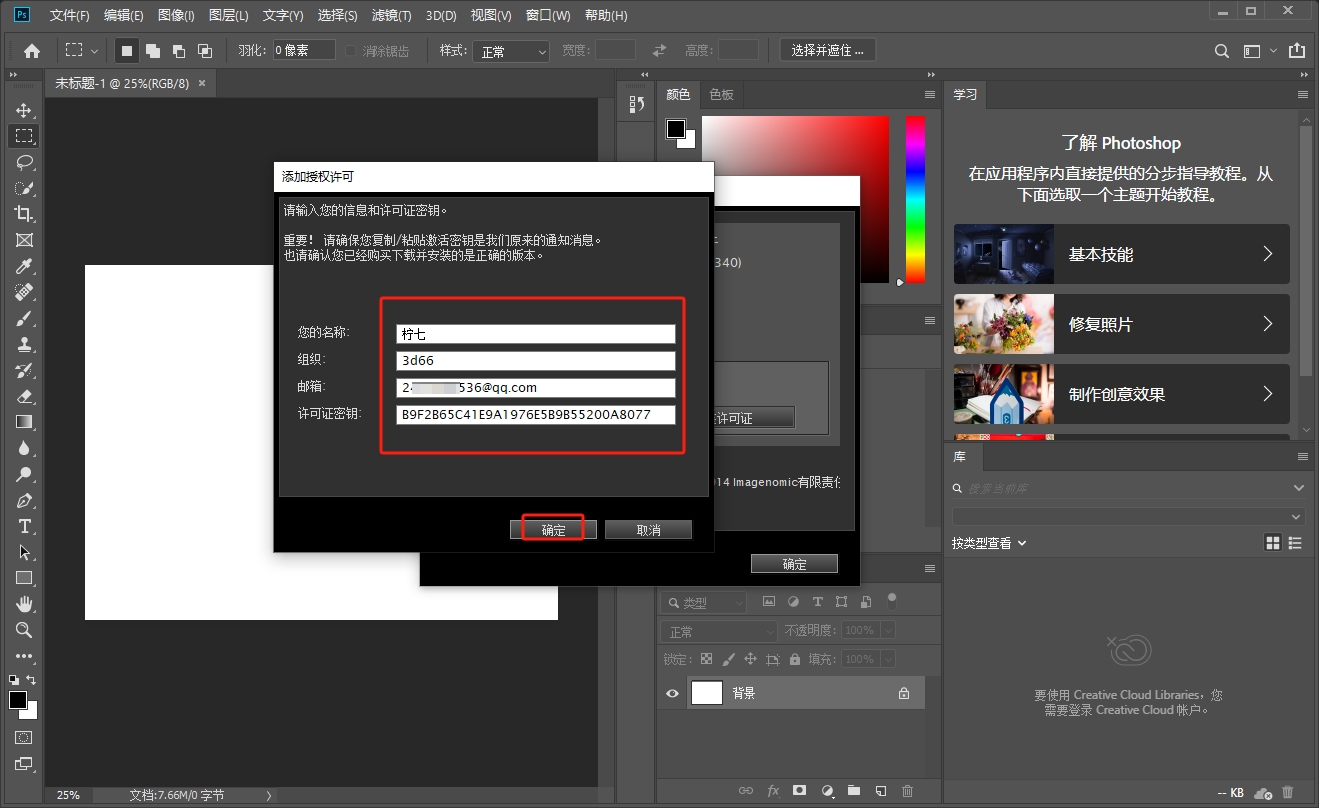Viewport: 1319px width, 808px height.
Task: Expand the 按类型查看 view dropdown
Action: tap(989, 543)
